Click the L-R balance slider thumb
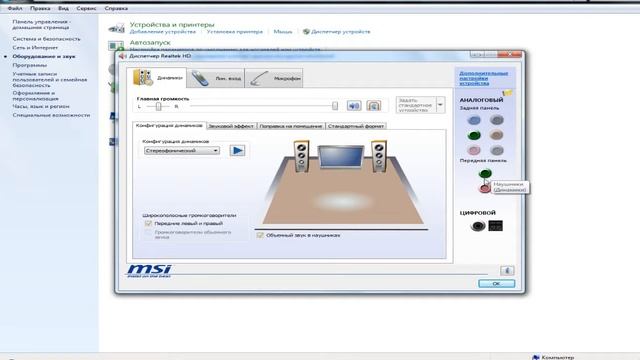The height and width of the screenshot is (360, 640). tap(158, 106)
